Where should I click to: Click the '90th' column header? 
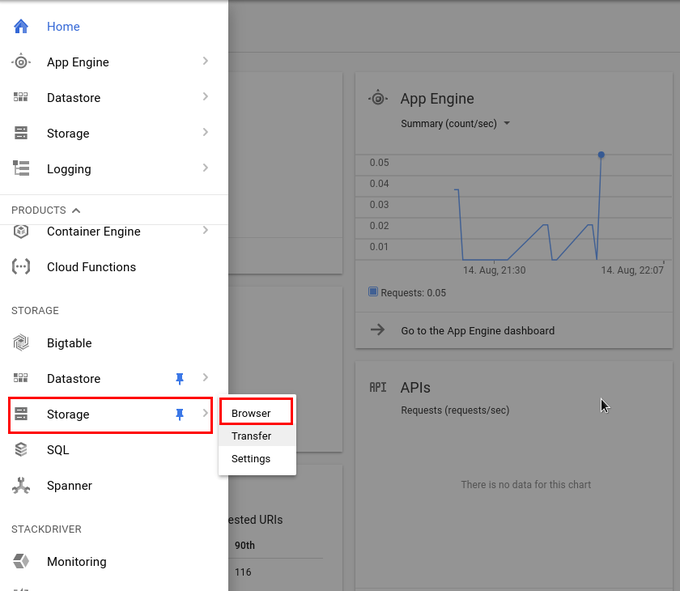tap(245, 545)
